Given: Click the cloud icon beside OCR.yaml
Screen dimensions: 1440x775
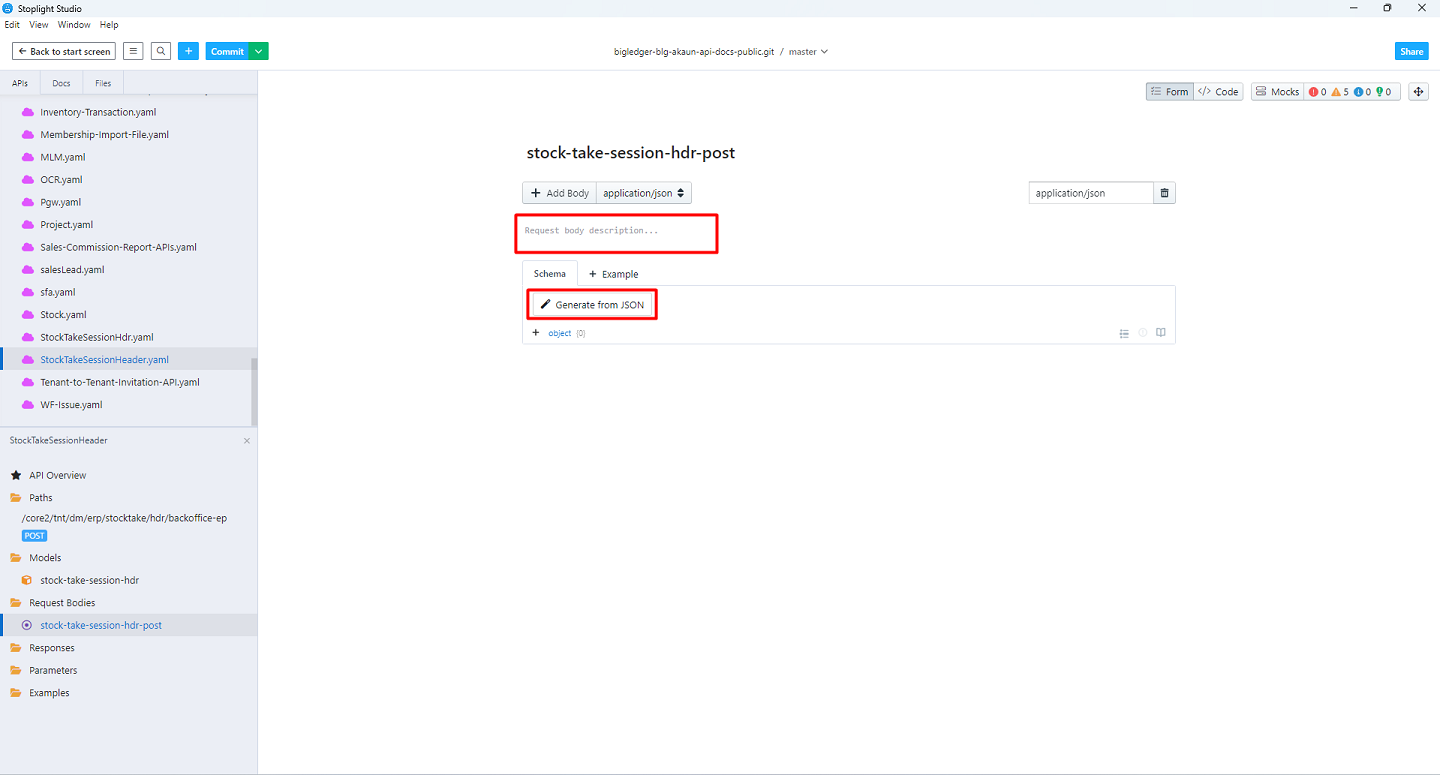Looking at the screenshot, I should [28, 180].
